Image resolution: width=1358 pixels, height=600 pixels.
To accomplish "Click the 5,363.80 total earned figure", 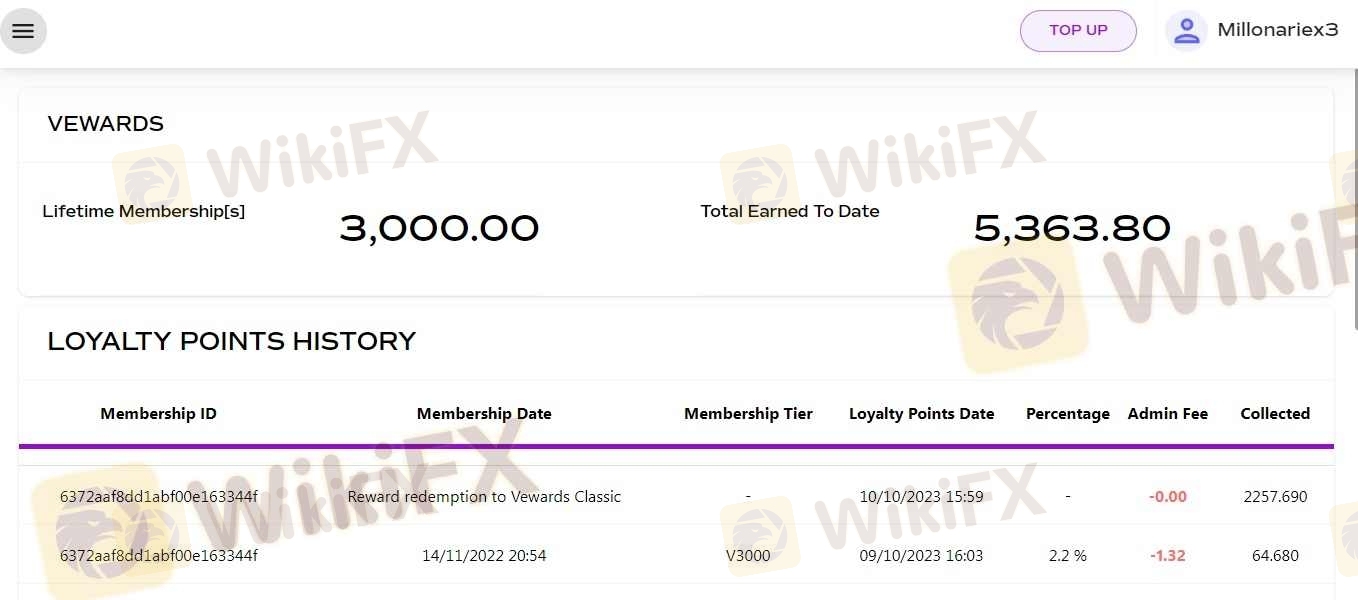I will [x=1072, y=229].
